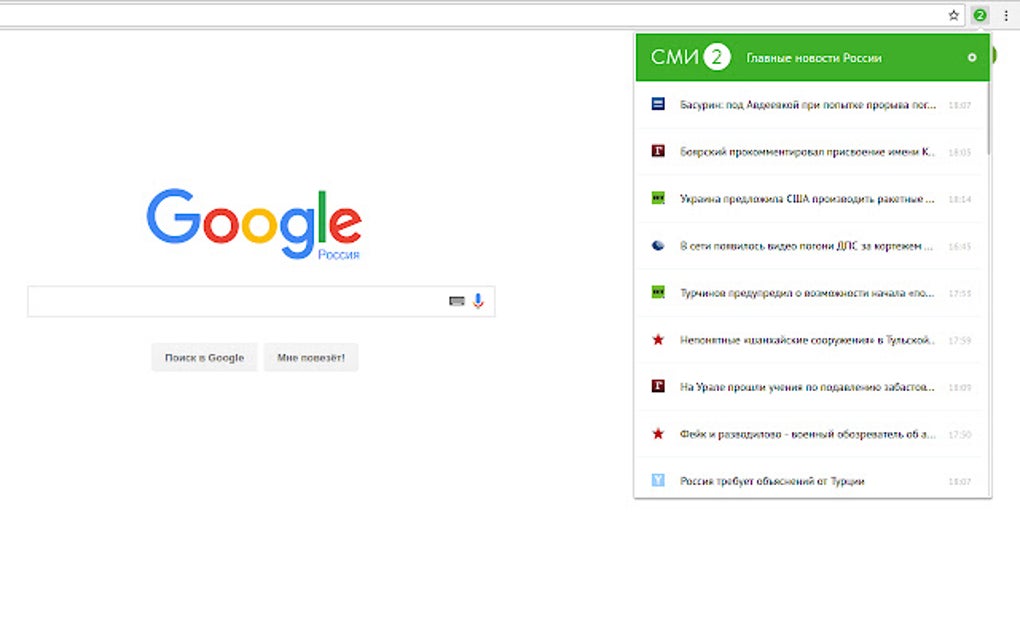Click the news popup vertical scrollbar thumb
The width and height of the screenshot is (1020, 638).
coord(988,117)
